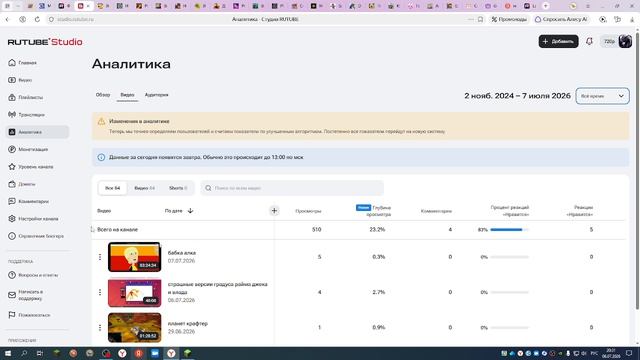Click the Просмотры column header
640x360 pixels.
[x=308, y=211]
